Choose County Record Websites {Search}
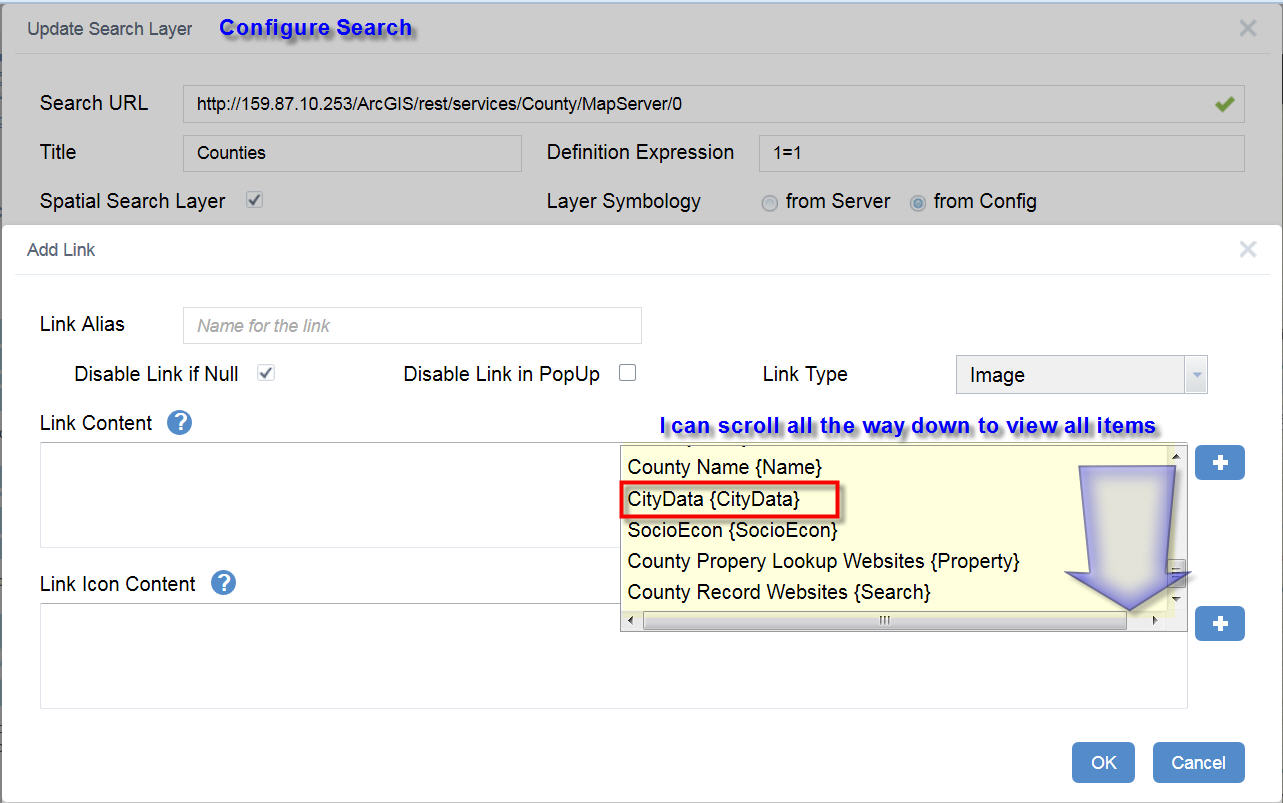1283x803 pixels. pyautogui.click(x=779, y=592)
